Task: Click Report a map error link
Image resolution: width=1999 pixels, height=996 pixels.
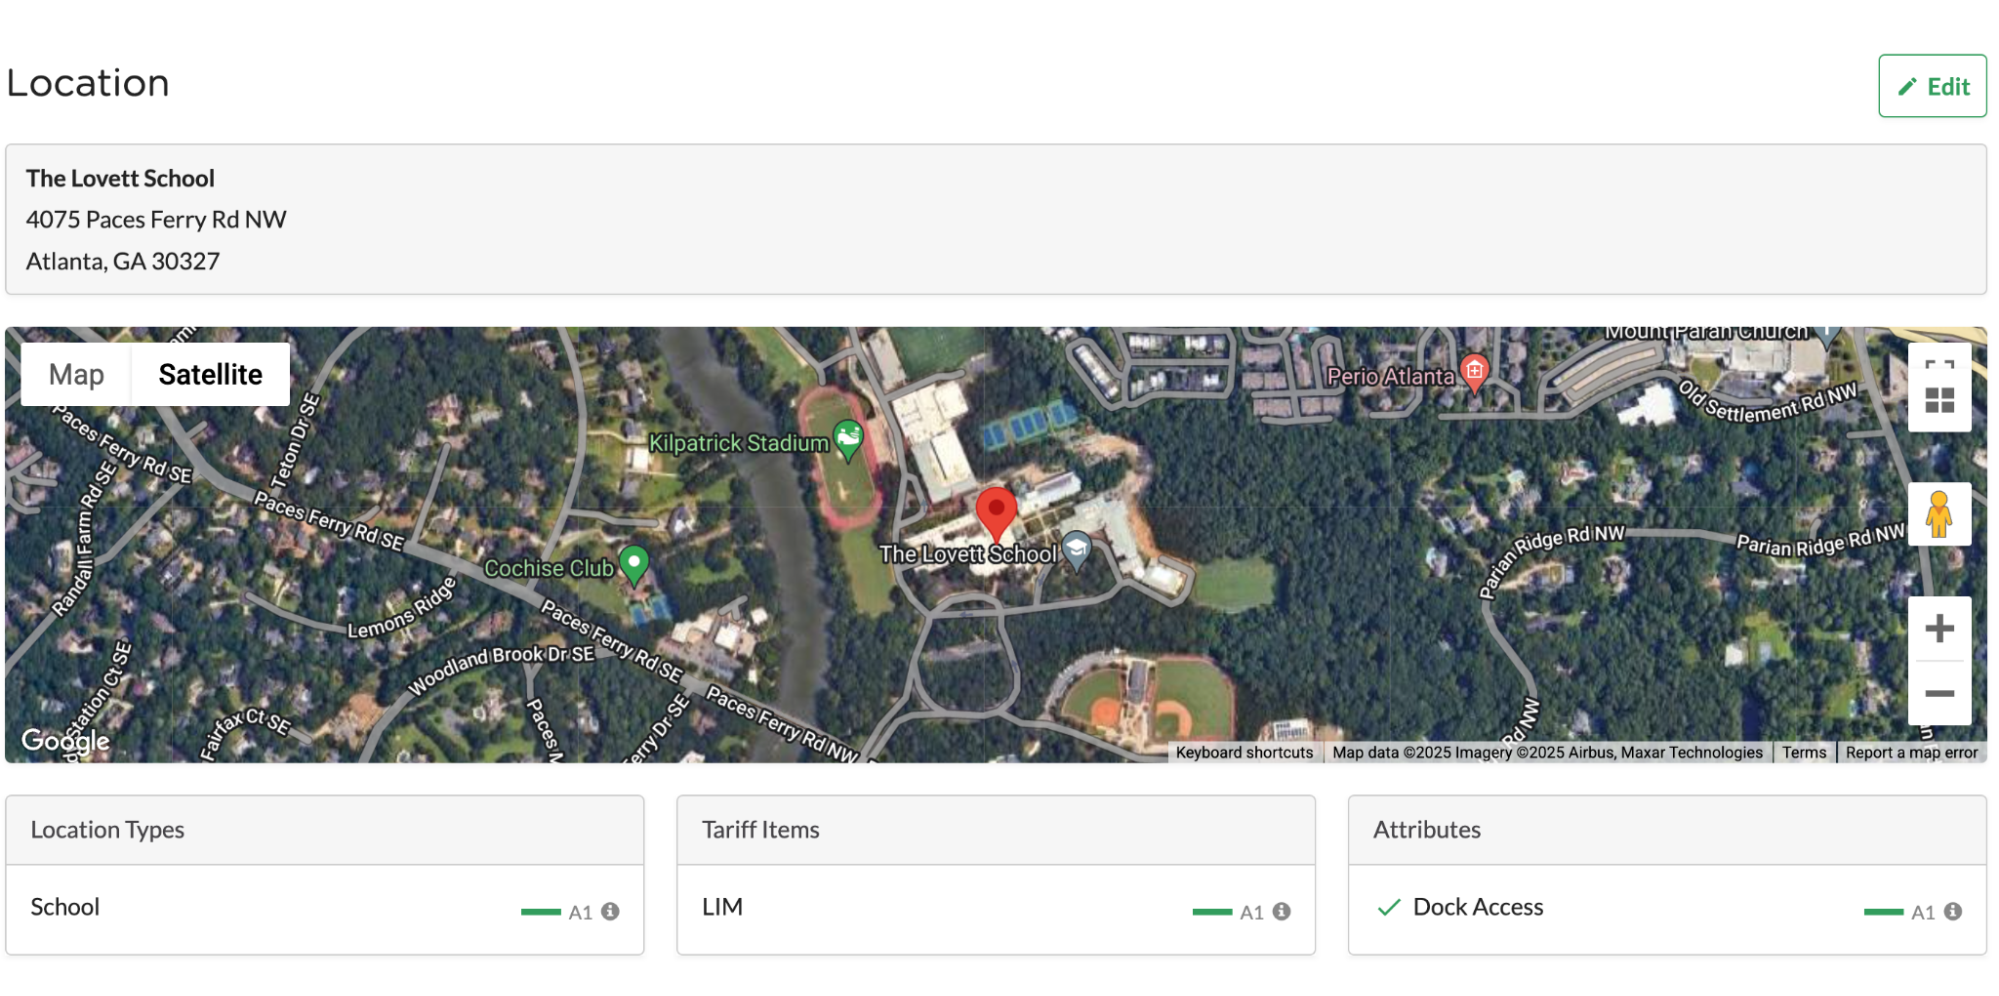Action: click(1911, 753)
